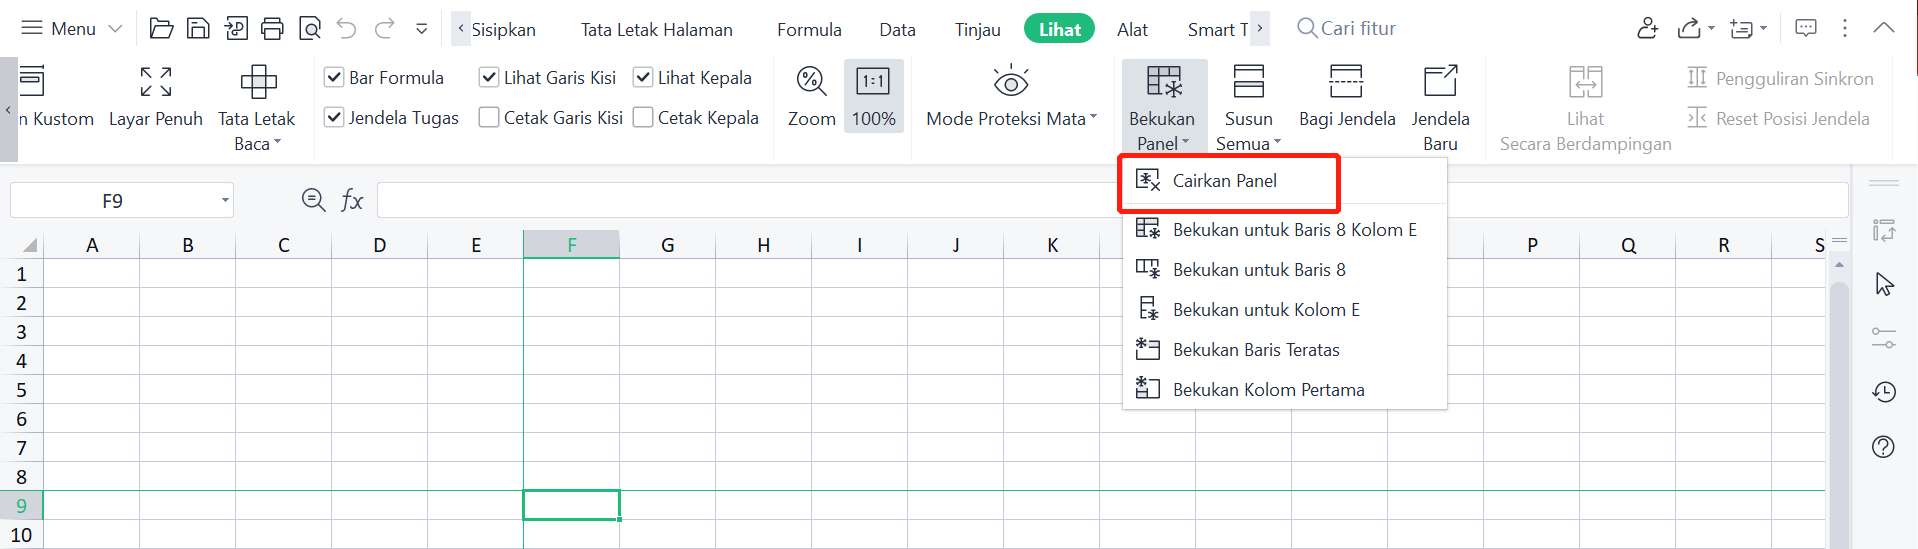Click the collaboration user icon
Viewport: 1918px width, 549px height.
pyautogui.click(x=1648, y=28)
